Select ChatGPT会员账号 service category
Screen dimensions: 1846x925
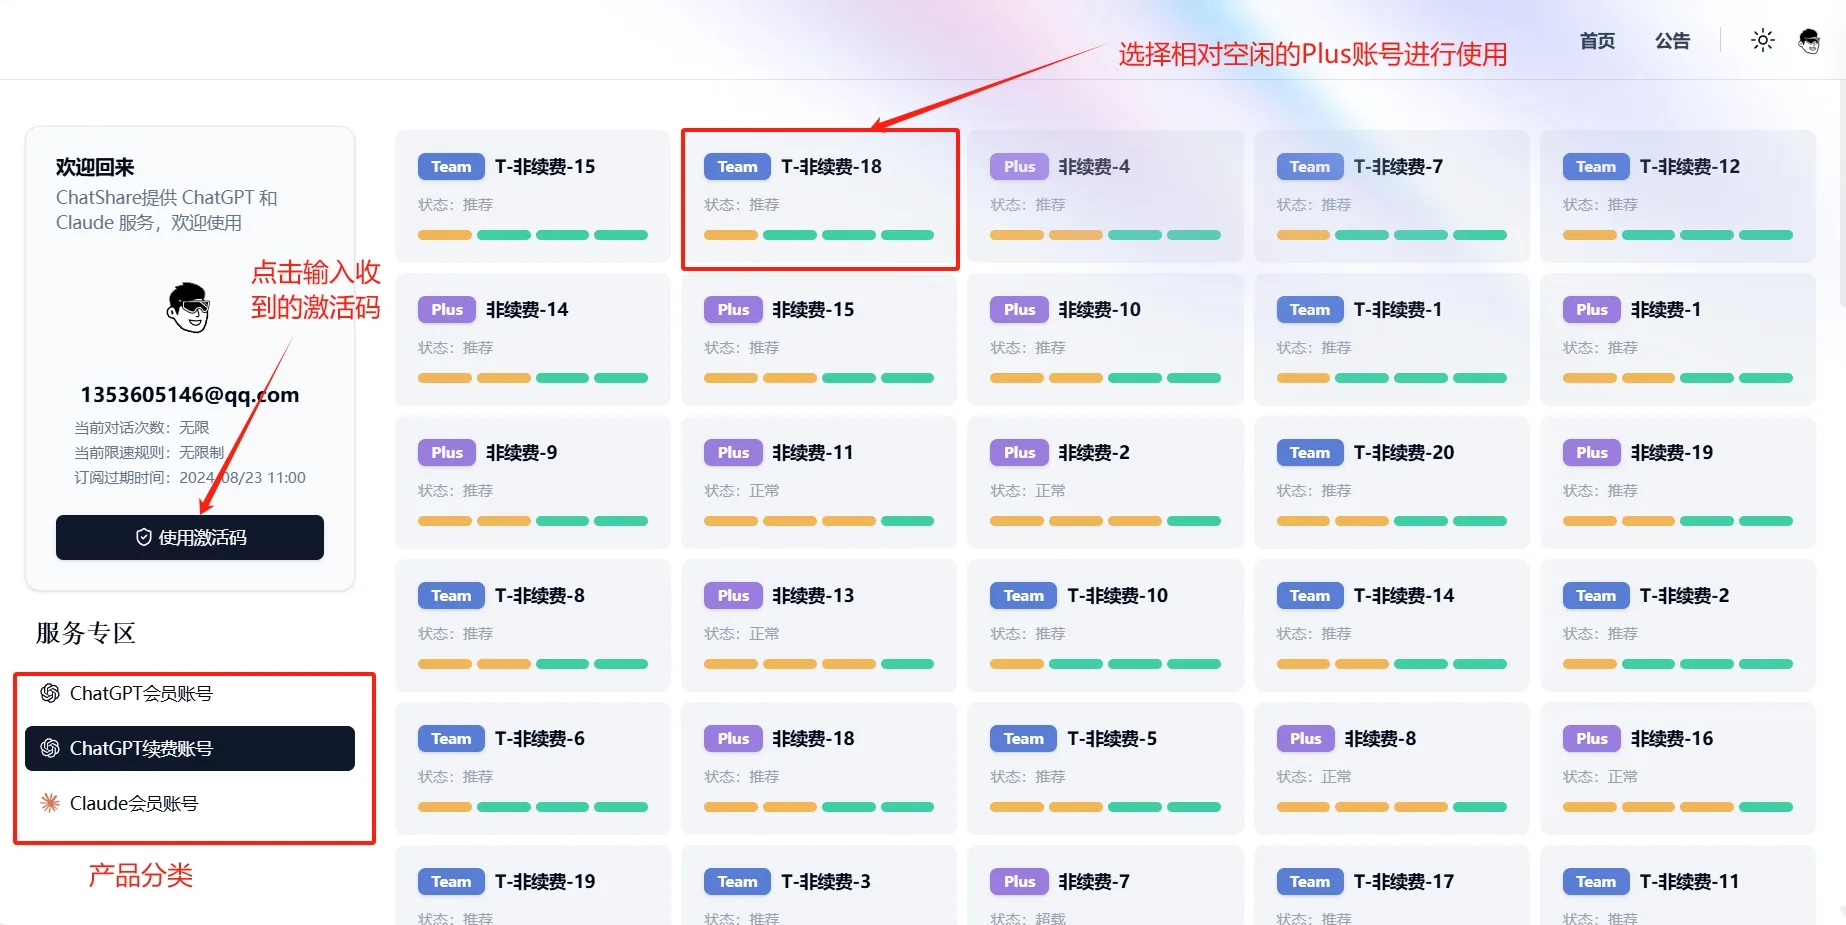[190, 693]
